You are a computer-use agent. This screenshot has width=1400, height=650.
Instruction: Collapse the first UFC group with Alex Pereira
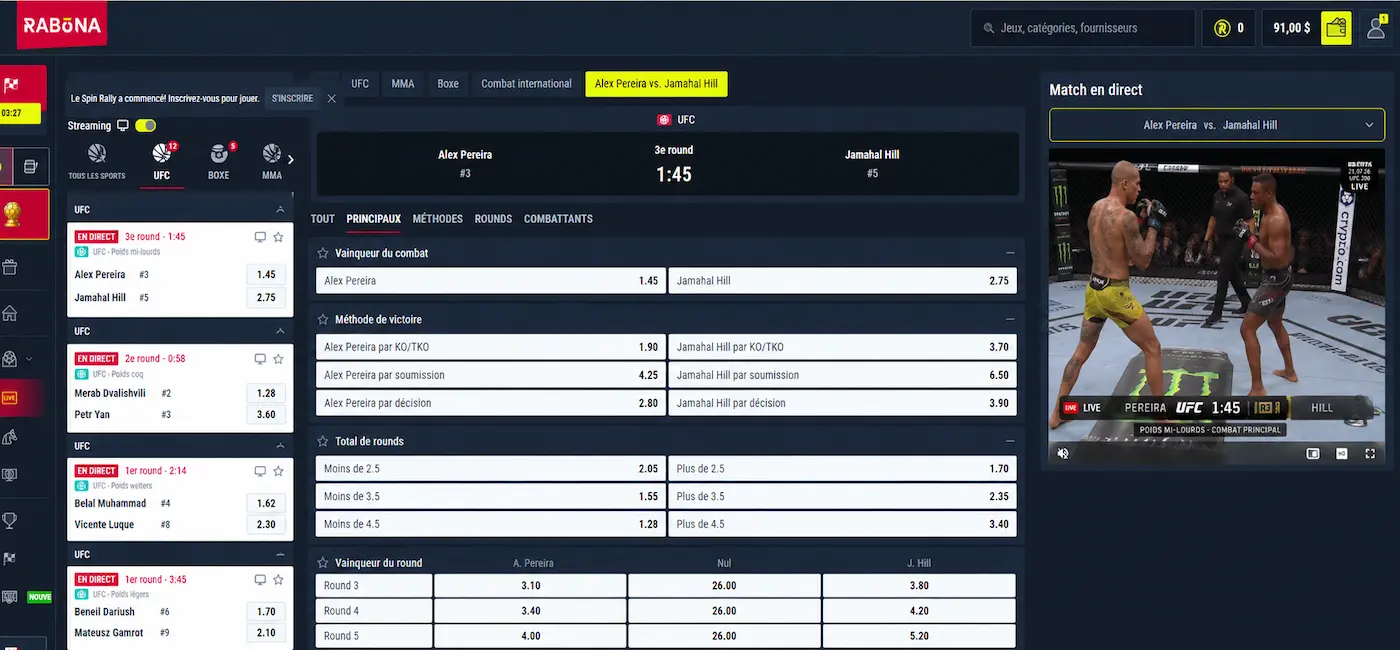pyautogui.click(x=280, y=209)
